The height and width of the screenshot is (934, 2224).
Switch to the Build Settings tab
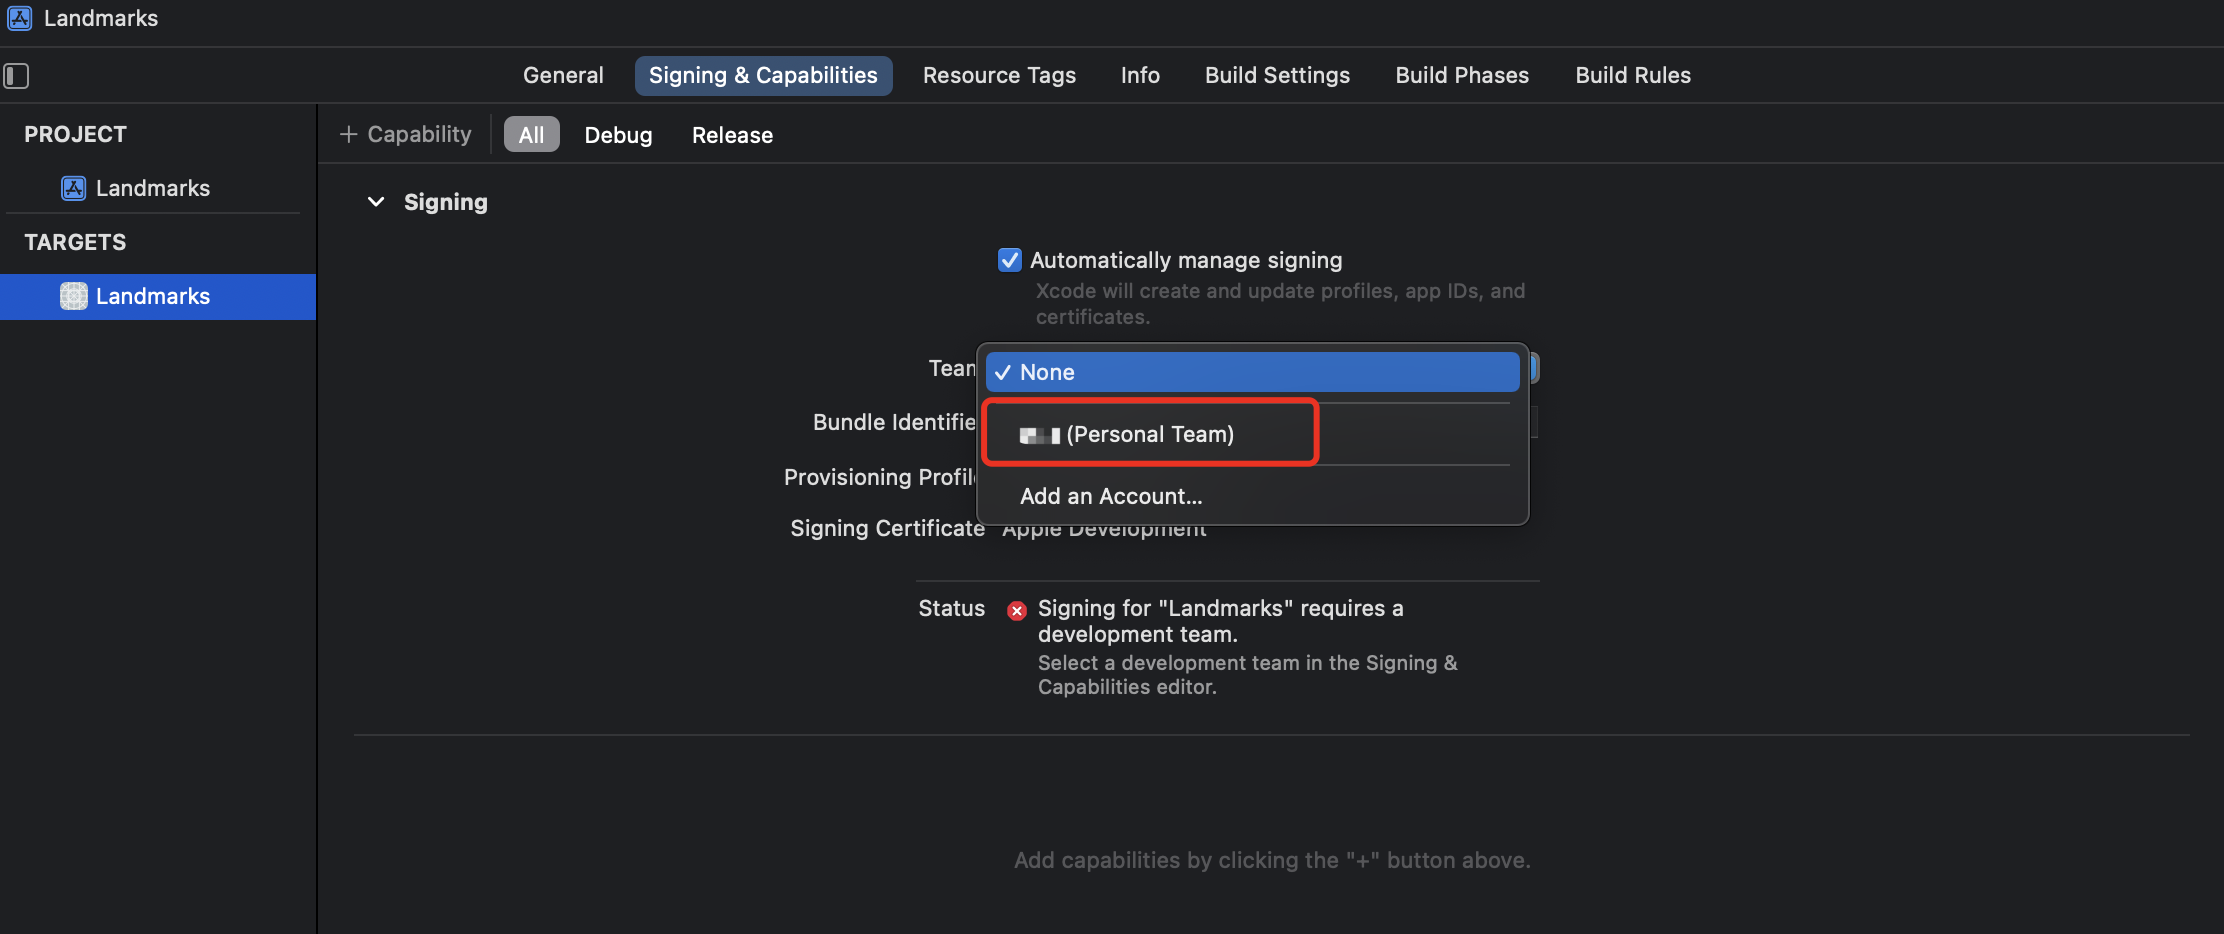(1277, 75)
